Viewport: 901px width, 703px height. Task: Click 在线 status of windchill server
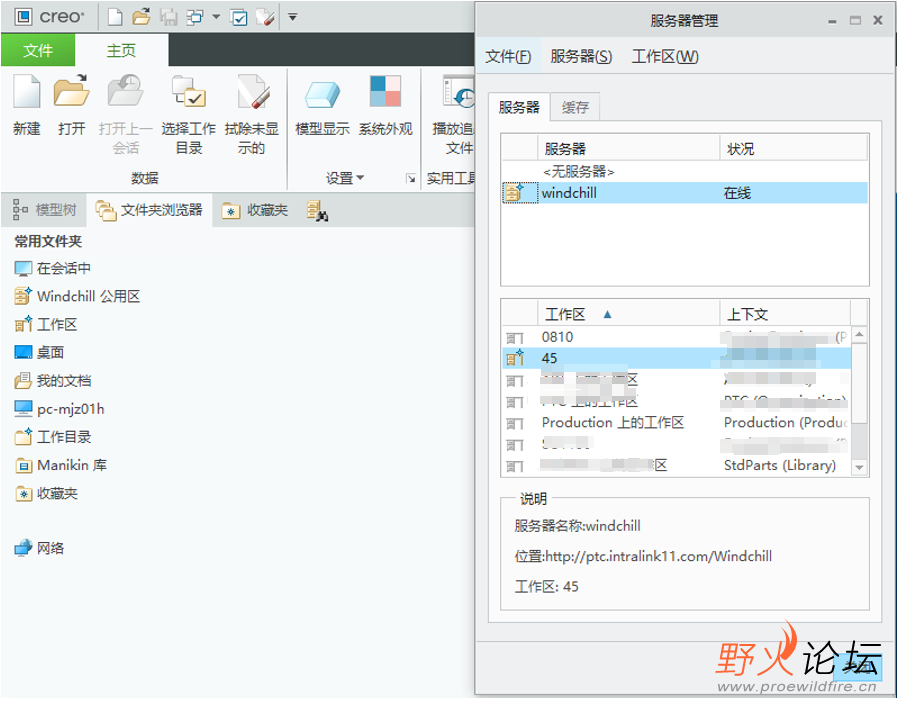point(737,193)
